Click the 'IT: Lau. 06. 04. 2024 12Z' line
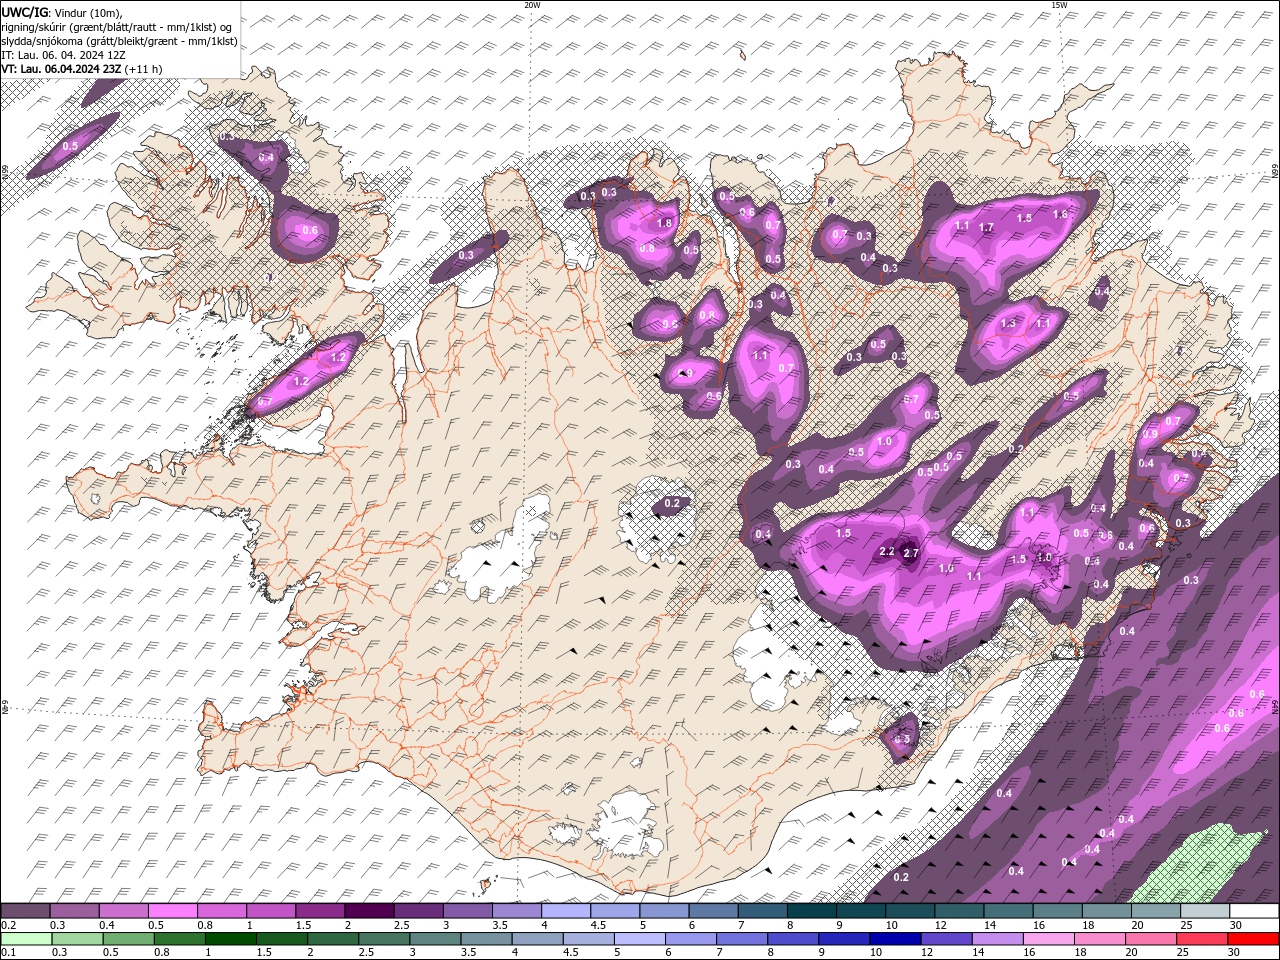1280x960 pixels. (62, 55)
